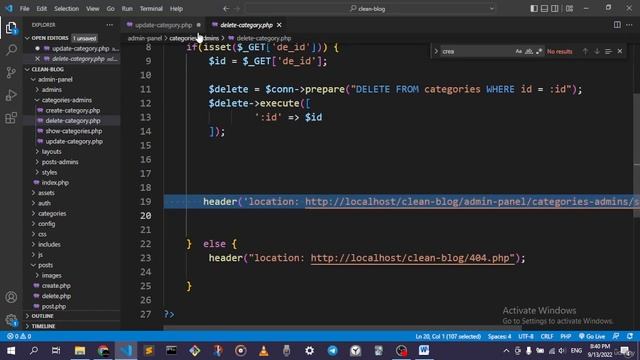
Task: Go forward with navigation arrow
Action: [x=238, y=9]
